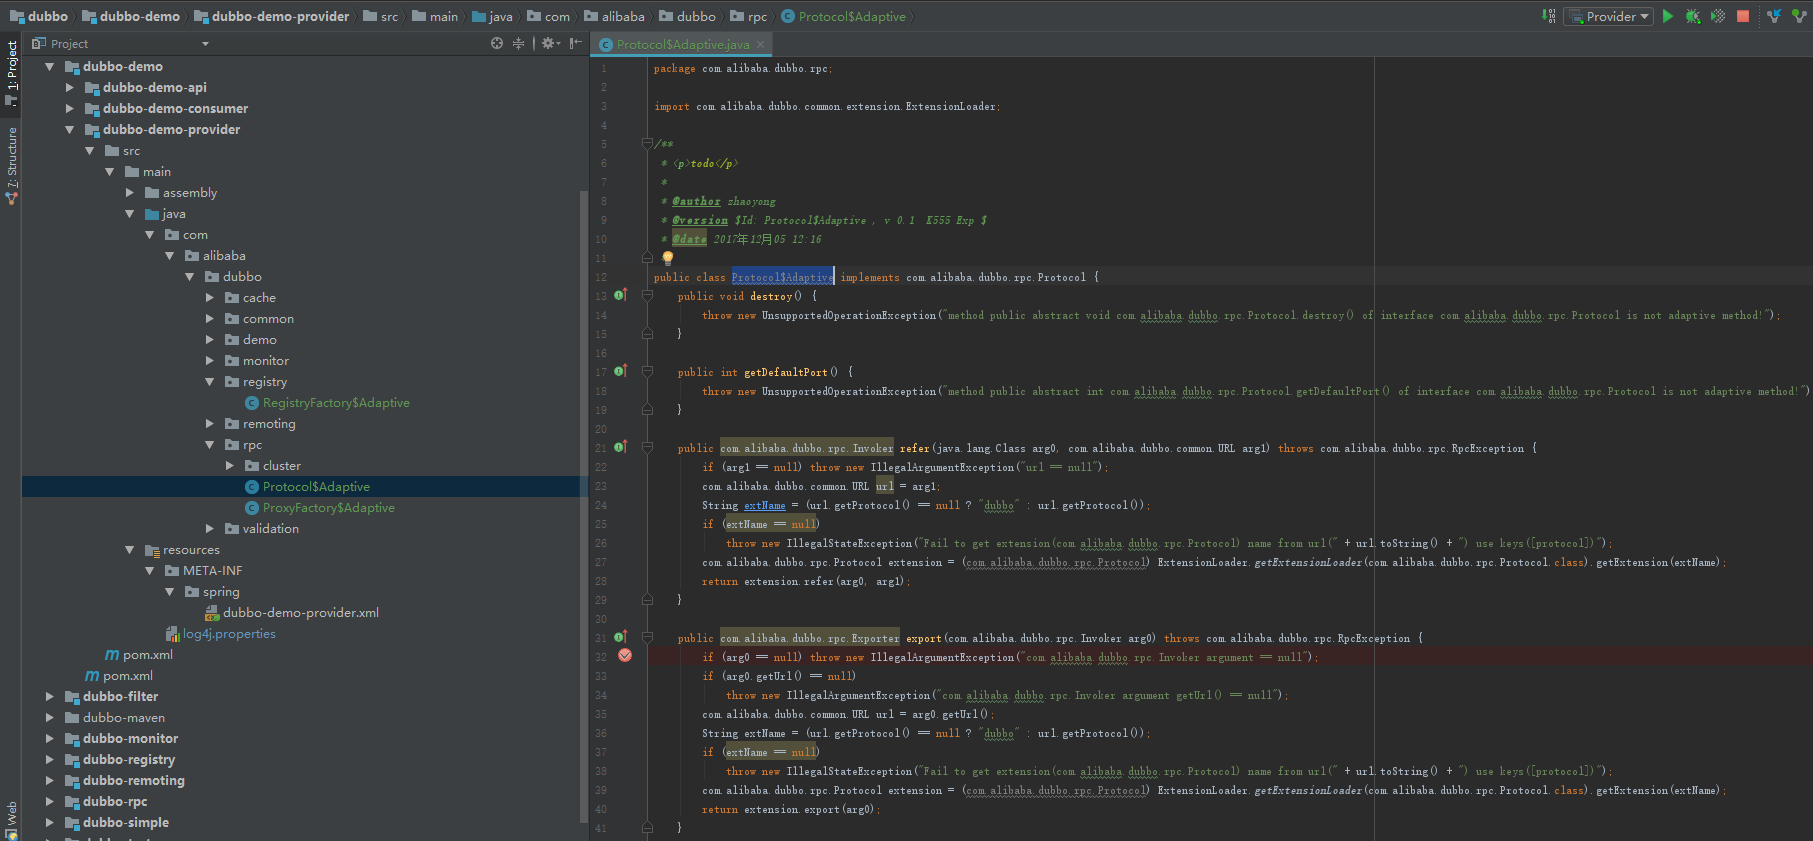Open the Project view selector dropdown
Screen dimensions: 1813x841
point(205,44)
